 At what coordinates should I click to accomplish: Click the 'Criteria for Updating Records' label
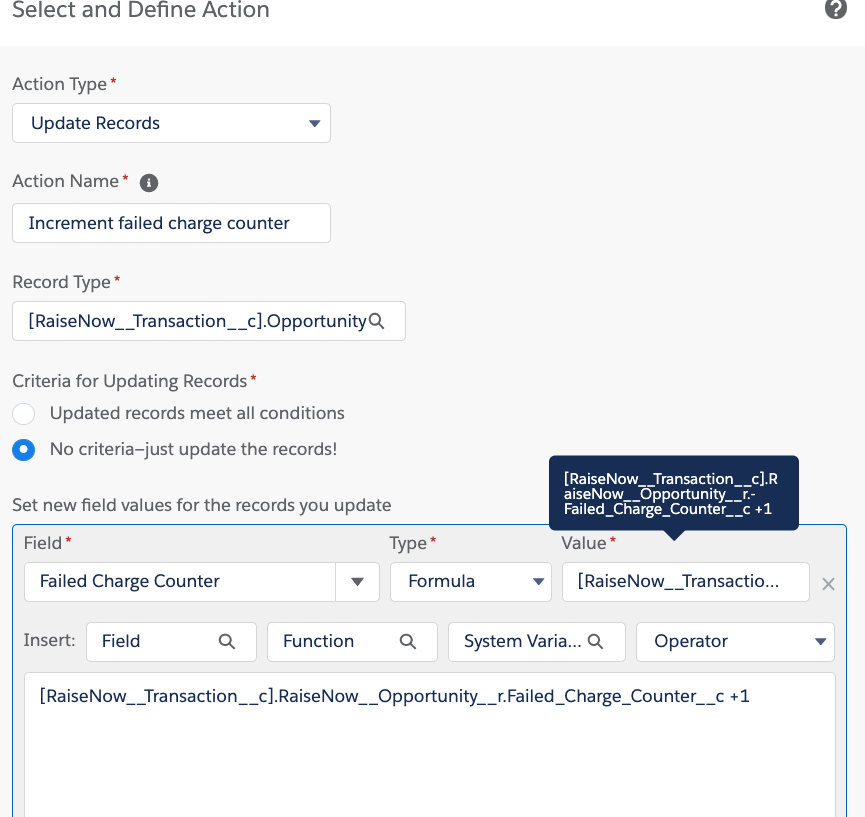pyautogui.click(x=130, y=381)
